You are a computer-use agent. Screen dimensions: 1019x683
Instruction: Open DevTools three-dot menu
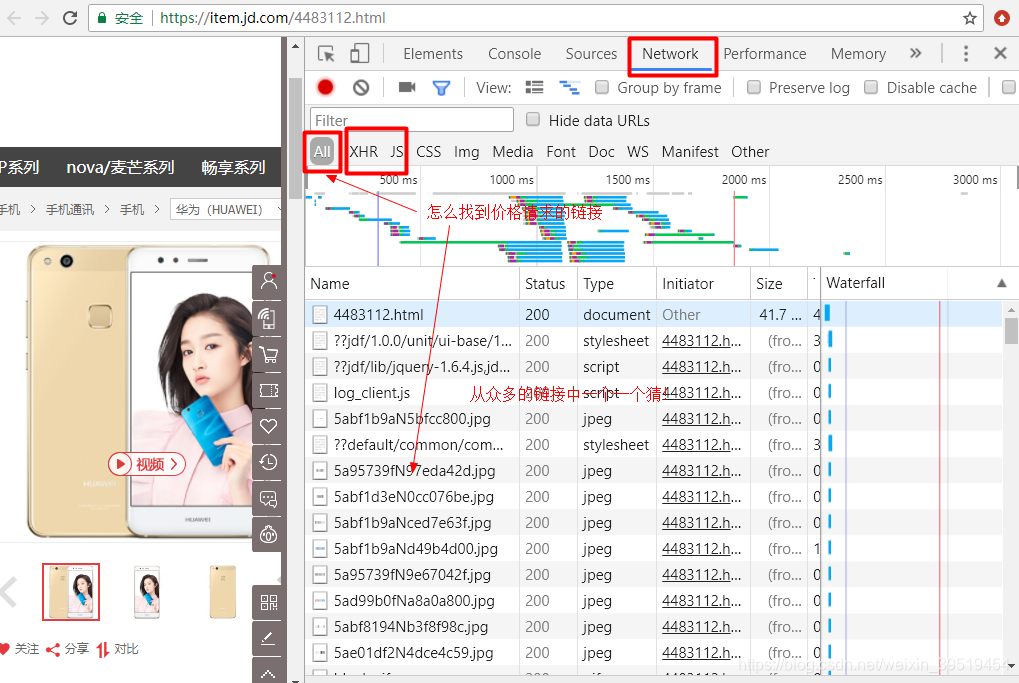pos(966,53)
